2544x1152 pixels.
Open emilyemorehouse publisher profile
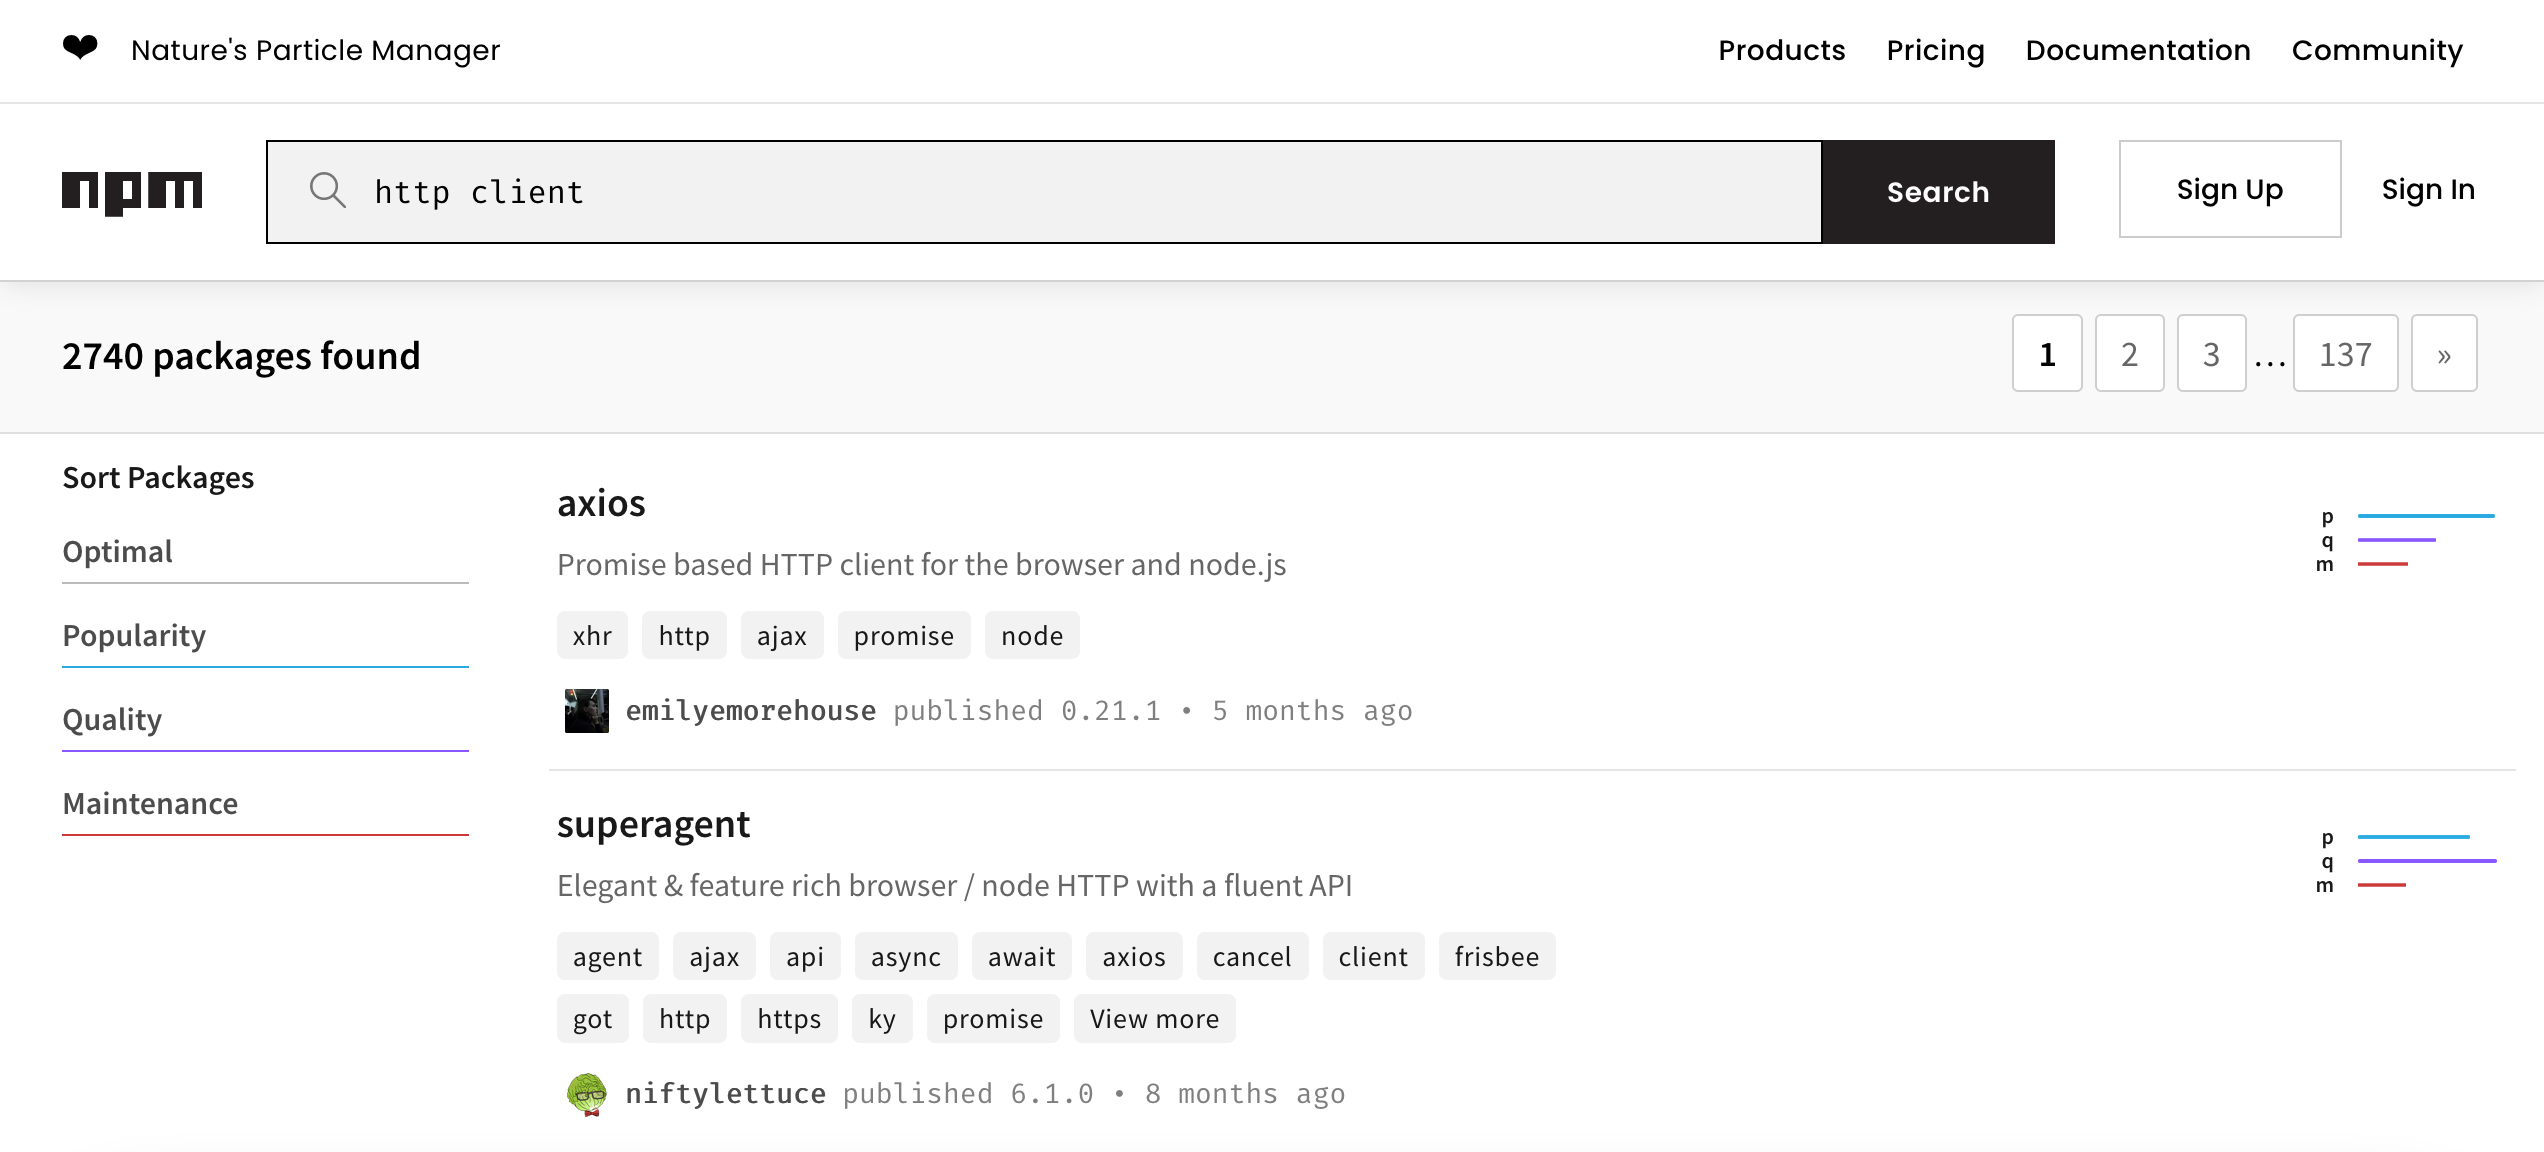click(751, 711)
